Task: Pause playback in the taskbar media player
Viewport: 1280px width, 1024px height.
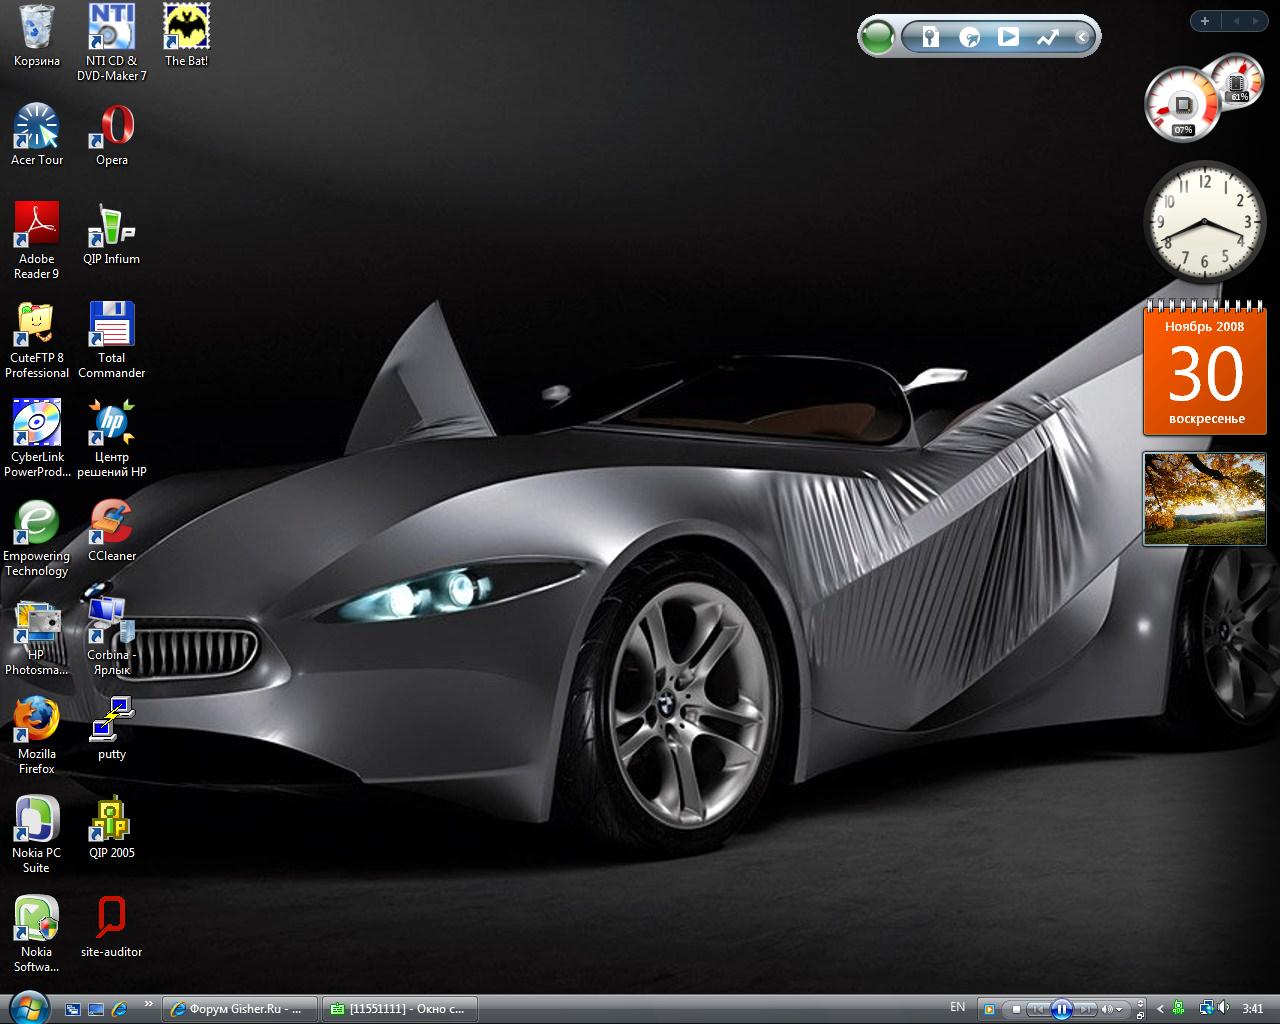Action: (x=1062, y=1009)
